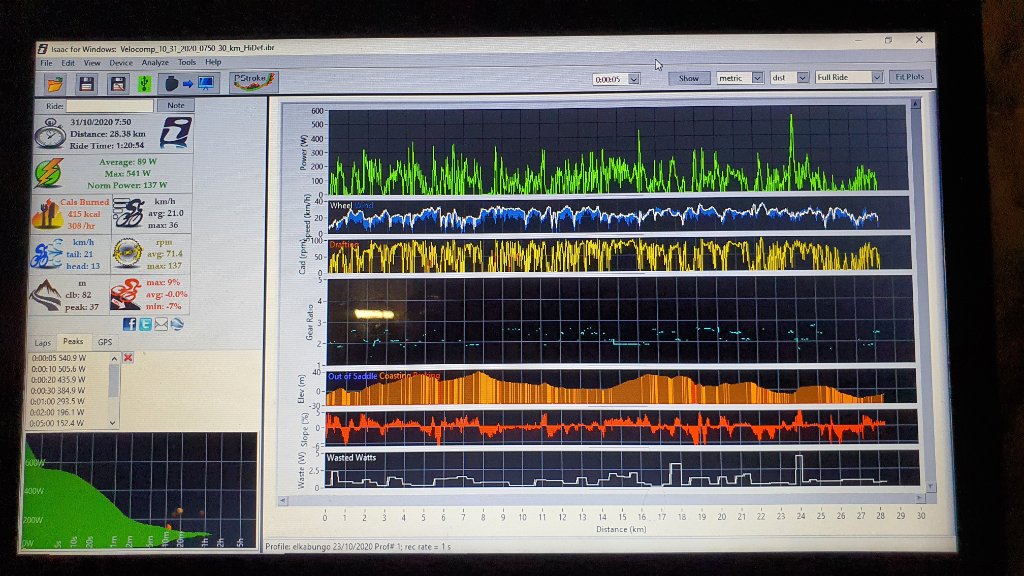Image resolution: width=1024 pixels, height=576 pixels.
Task: Send ride by email envelope icon
Action: point(161,324)
